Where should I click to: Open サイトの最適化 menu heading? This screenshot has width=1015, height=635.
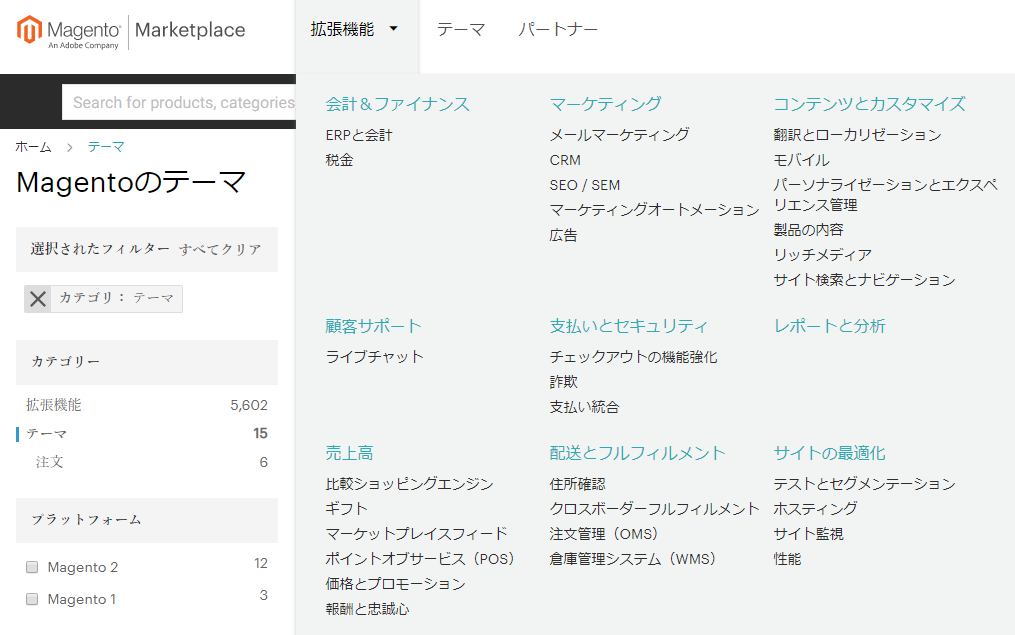pyautogui.click(x=829, y=453)
